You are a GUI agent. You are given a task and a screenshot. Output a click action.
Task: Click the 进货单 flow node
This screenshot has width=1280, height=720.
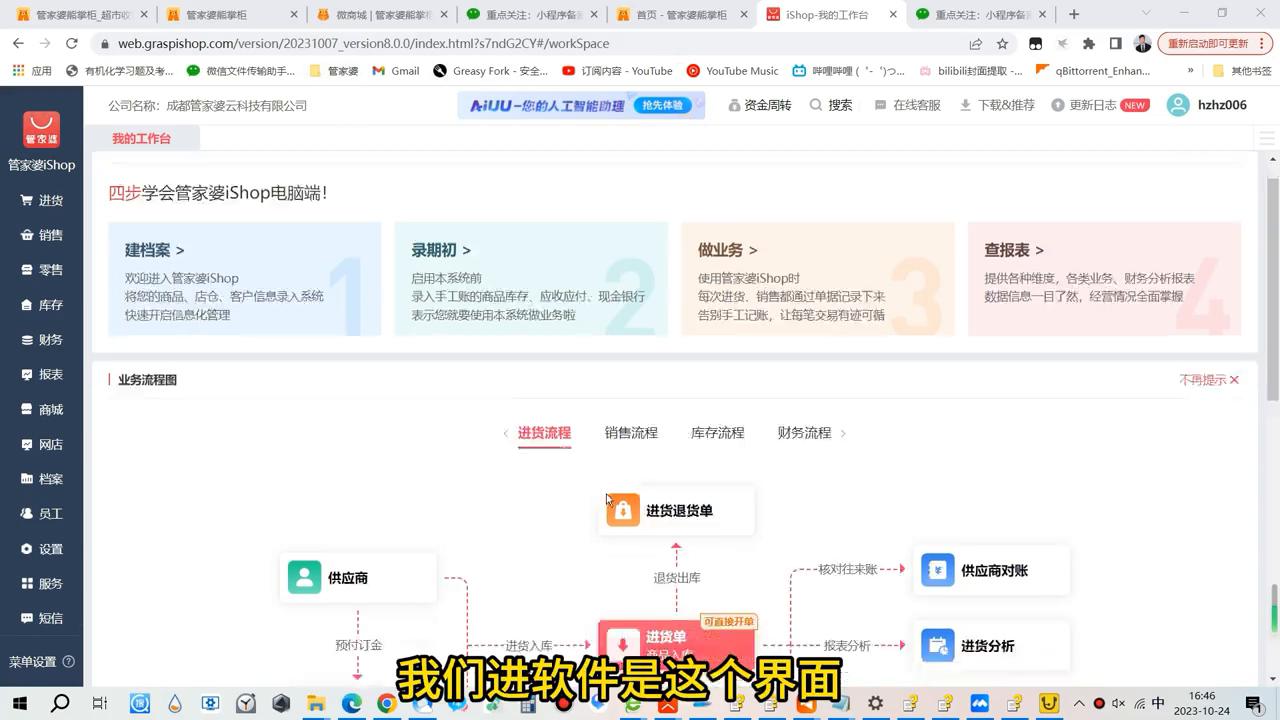pos(676,645)
